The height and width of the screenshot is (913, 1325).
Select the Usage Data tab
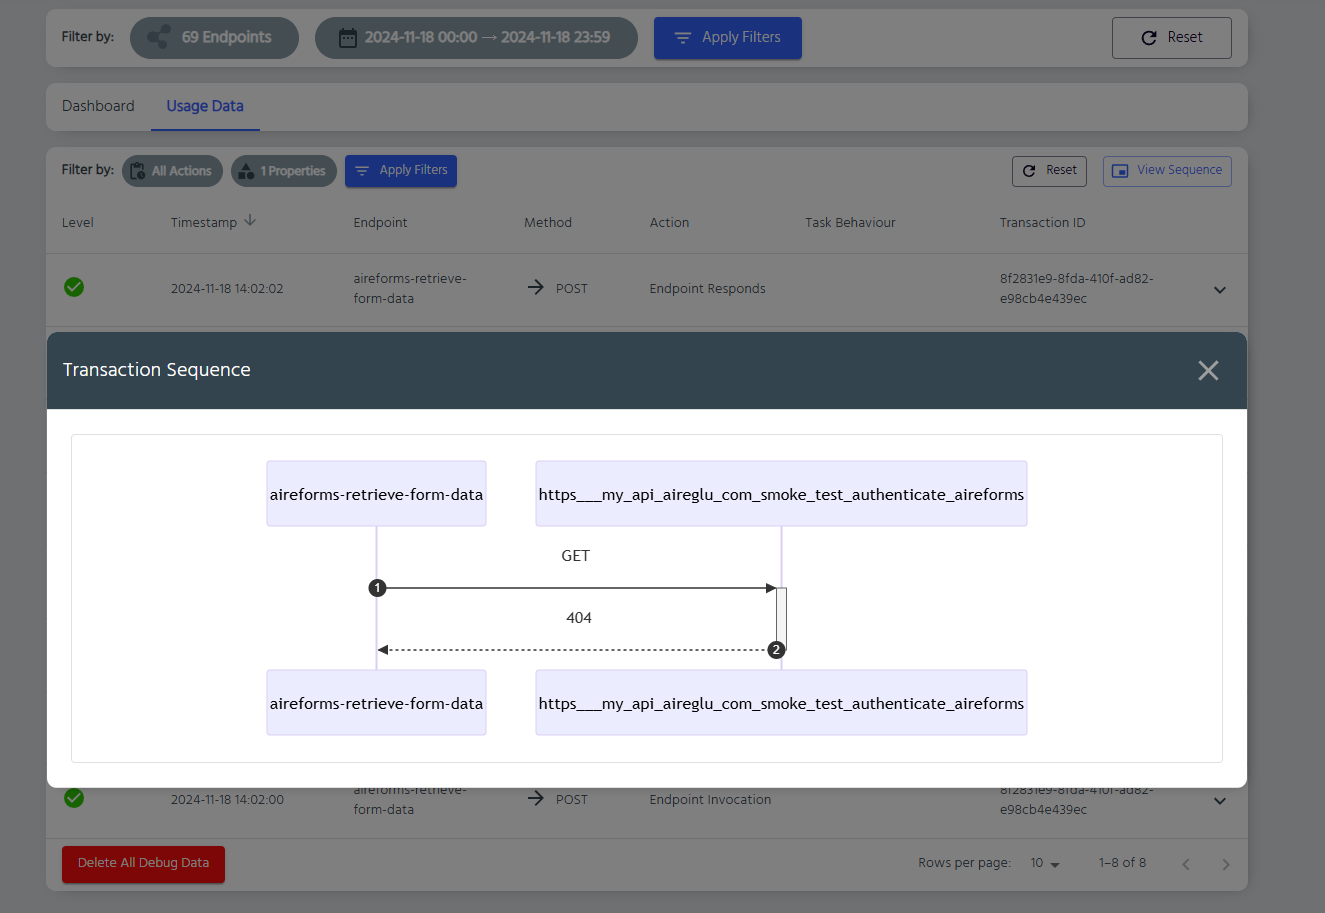tap(205, 106)
